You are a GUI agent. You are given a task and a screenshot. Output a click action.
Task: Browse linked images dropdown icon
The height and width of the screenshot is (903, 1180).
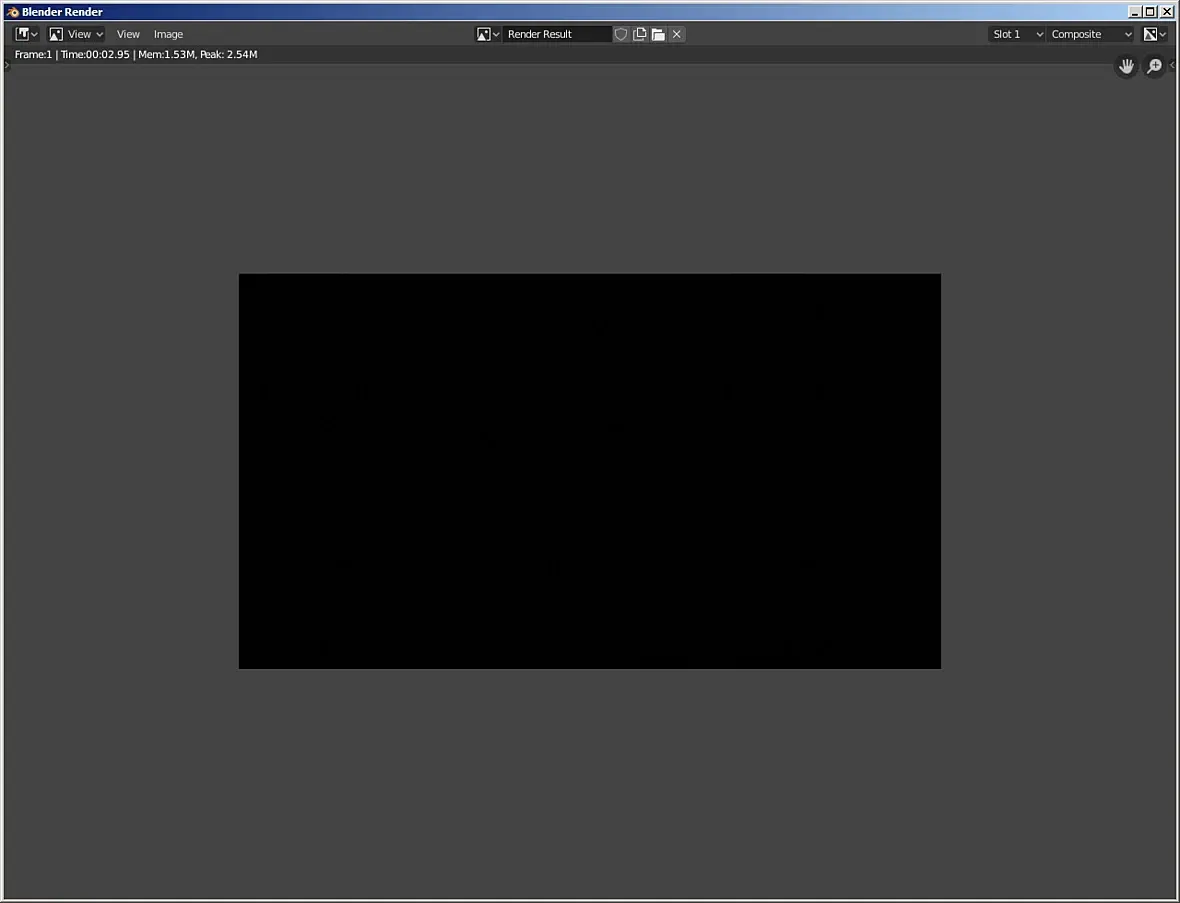pos(488,35)
